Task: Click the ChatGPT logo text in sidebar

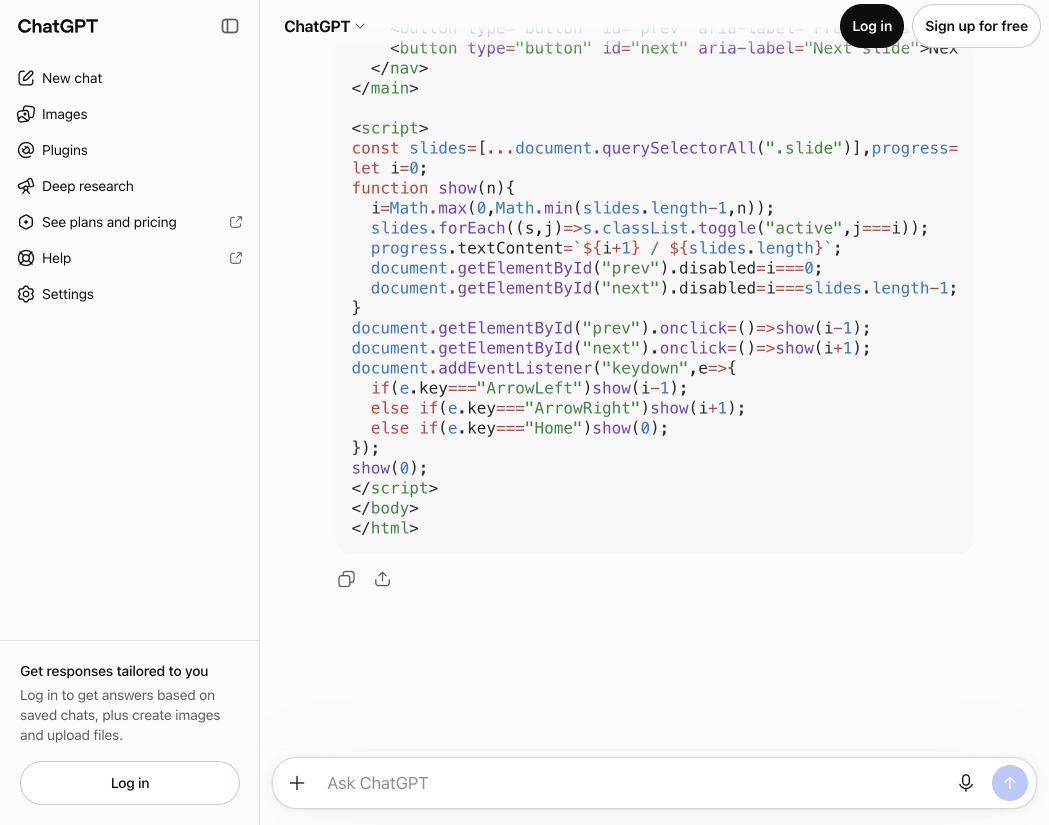Action: click(58, 26)
